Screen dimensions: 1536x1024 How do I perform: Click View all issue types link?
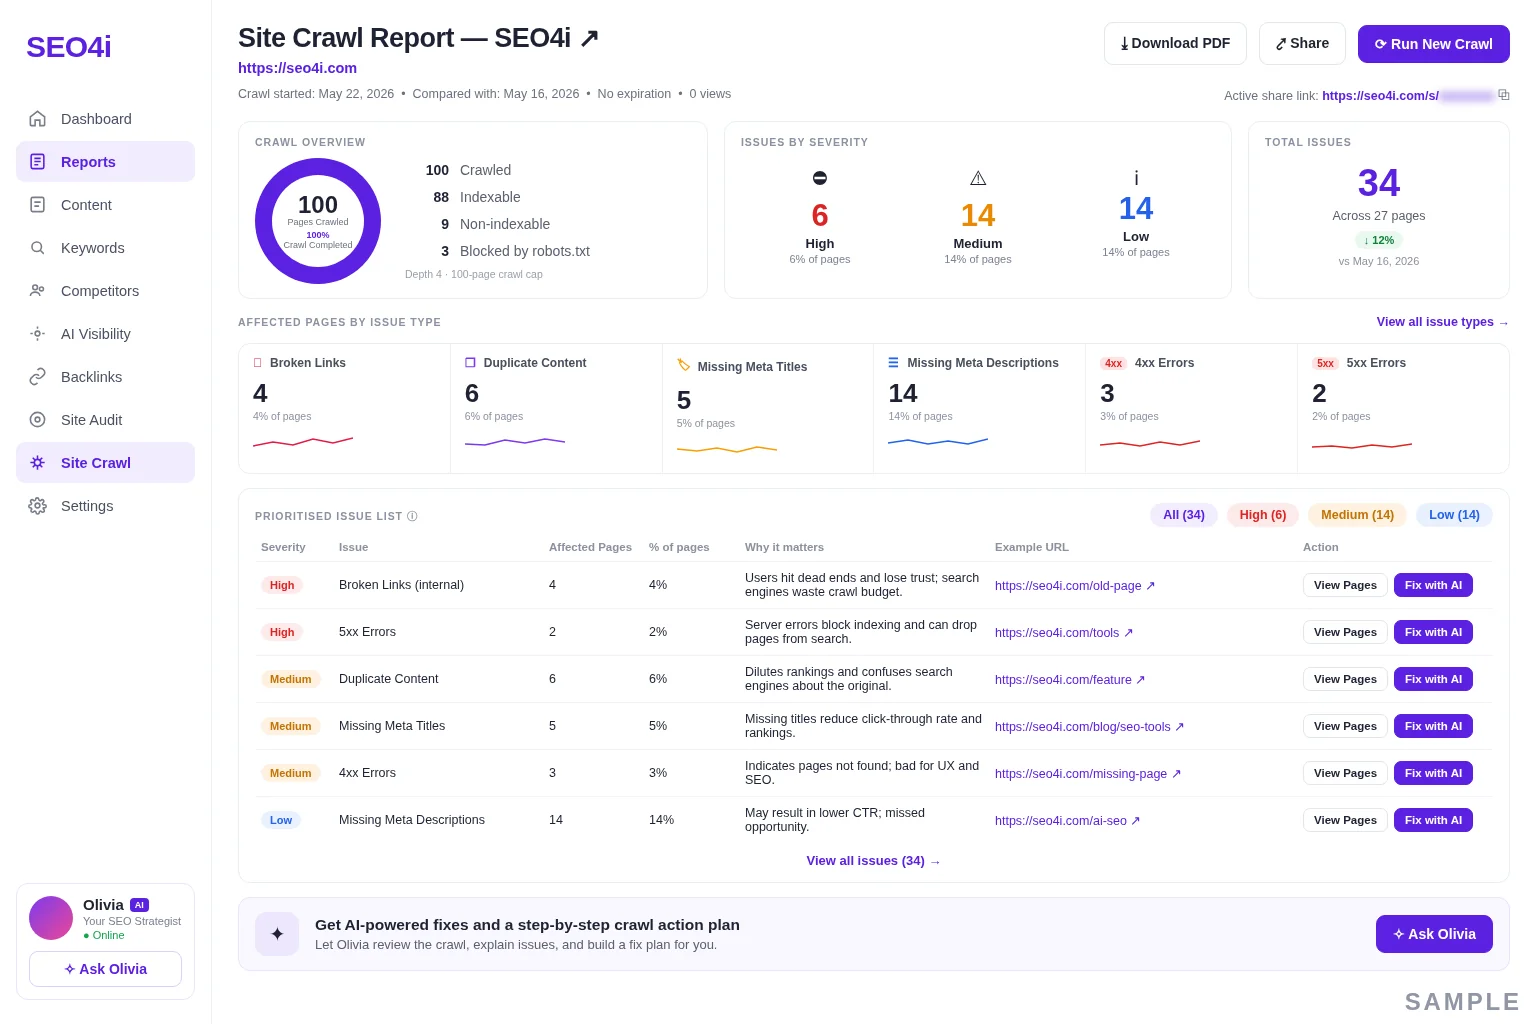pyautogui.click(x=1442, y=322)
